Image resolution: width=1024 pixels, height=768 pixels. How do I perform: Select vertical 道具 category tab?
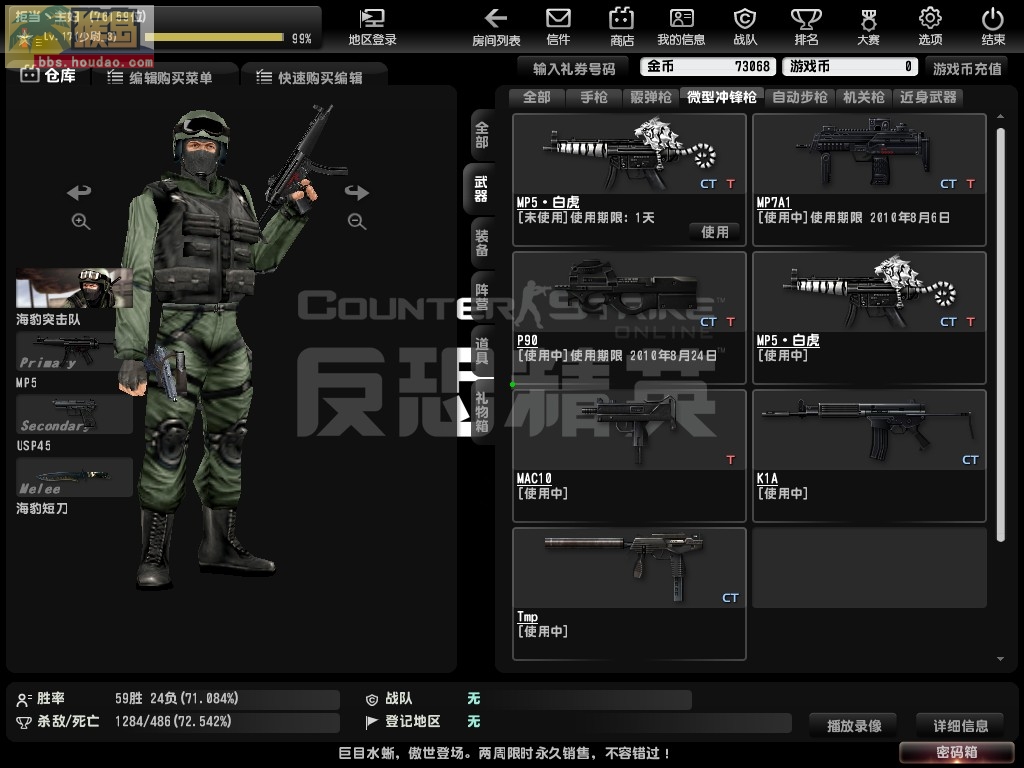coord(482,351)
